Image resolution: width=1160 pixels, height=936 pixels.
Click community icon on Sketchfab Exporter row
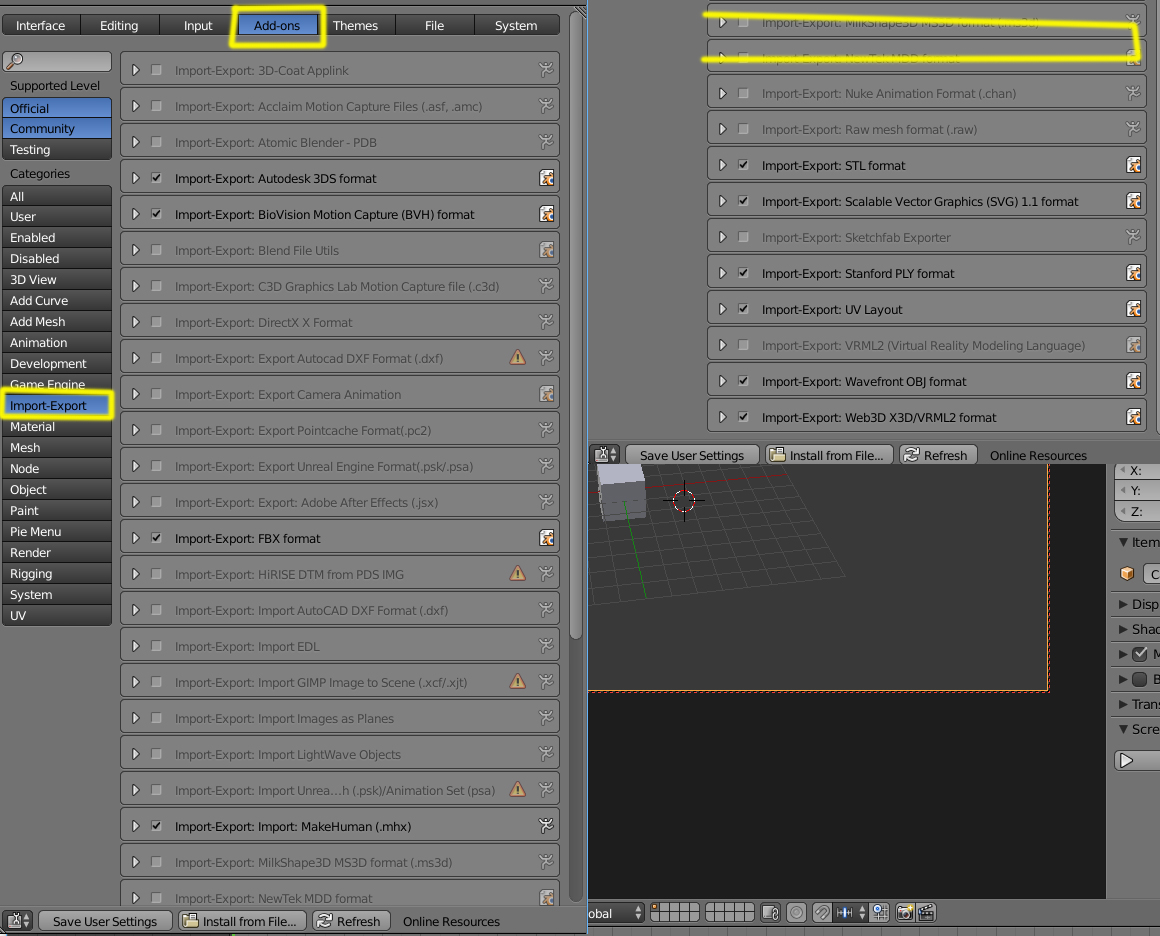1133,238
